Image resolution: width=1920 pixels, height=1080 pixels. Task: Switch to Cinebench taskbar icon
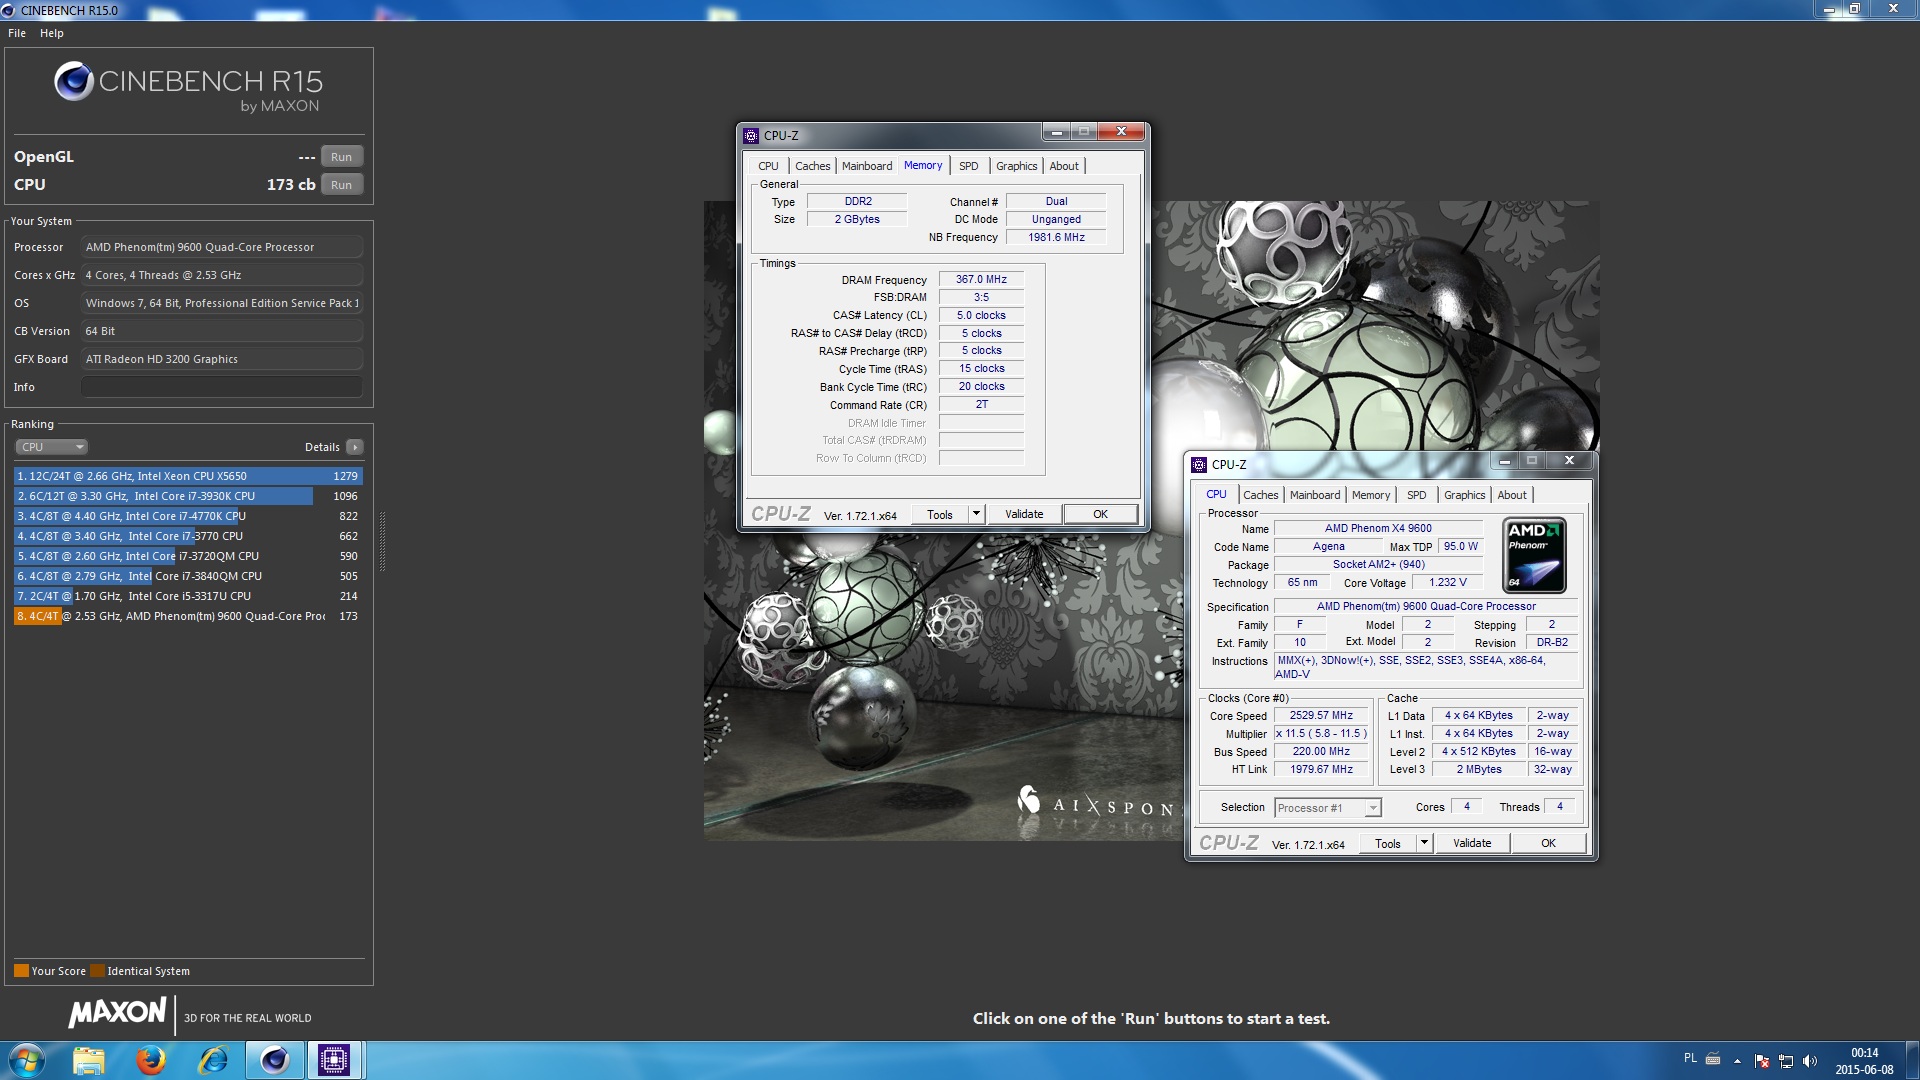275,1060
